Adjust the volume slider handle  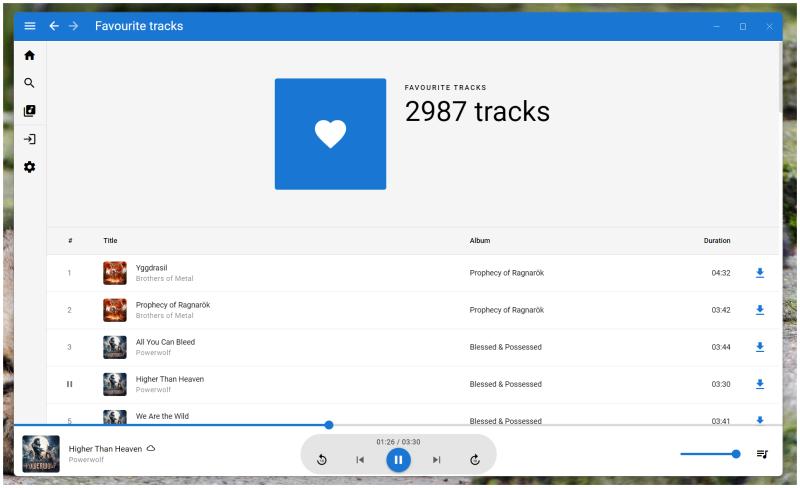click(736, 454)
